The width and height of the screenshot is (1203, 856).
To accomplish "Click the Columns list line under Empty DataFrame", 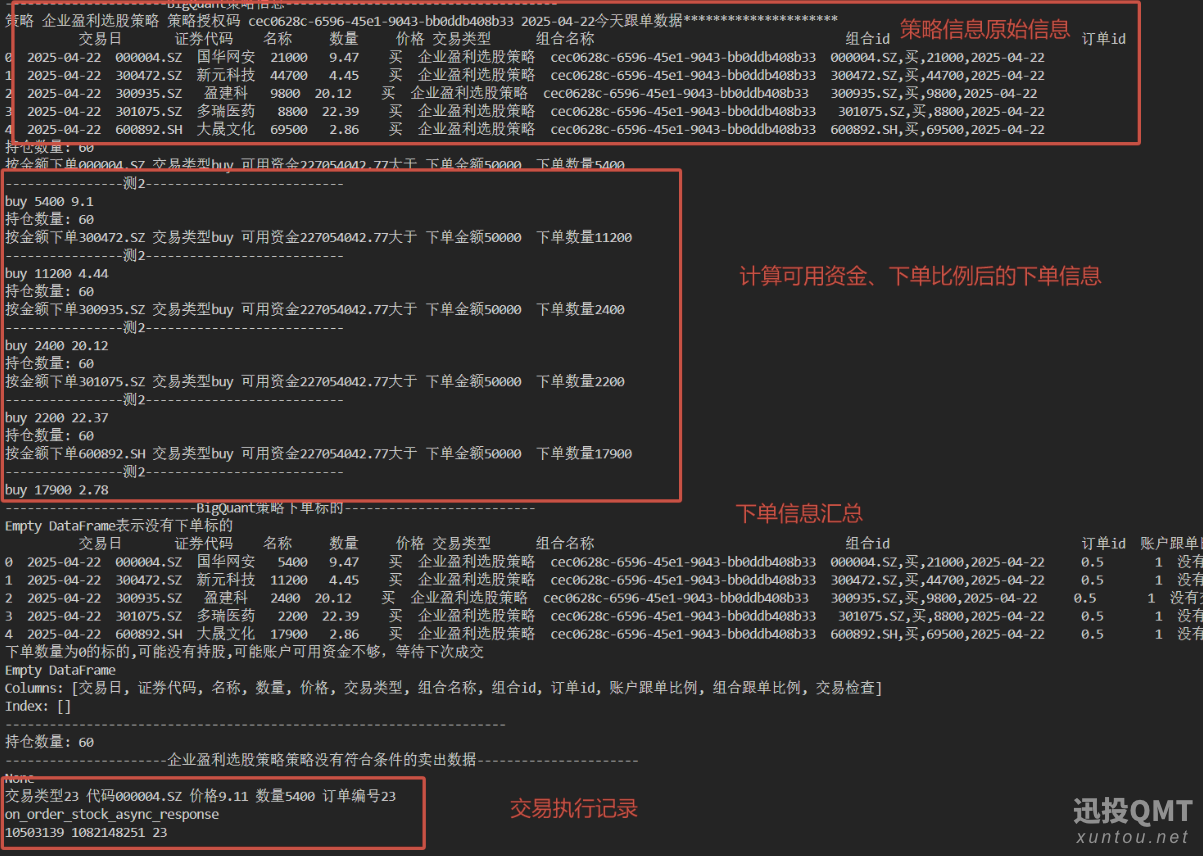I will 442,688.
